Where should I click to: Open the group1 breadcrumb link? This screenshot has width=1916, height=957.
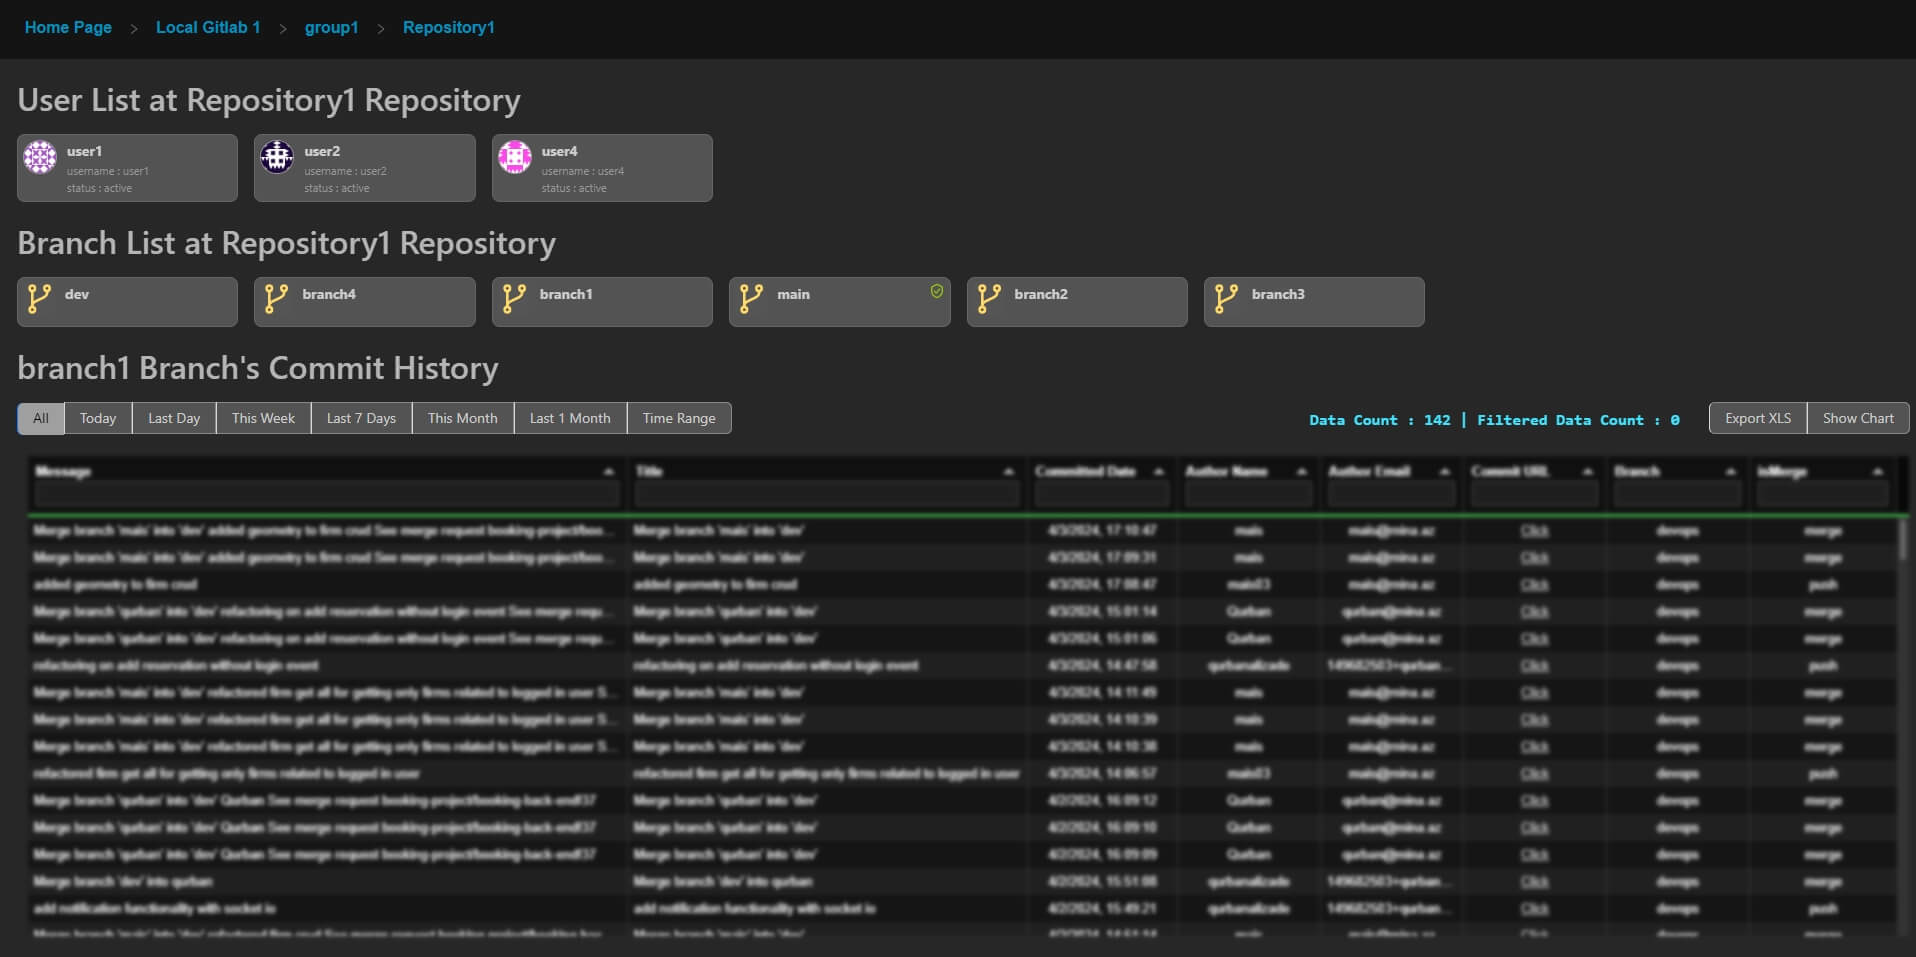point(331,28)
